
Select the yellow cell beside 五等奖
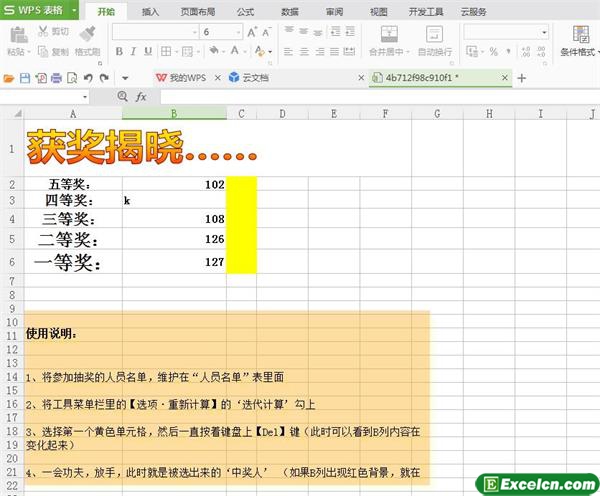pyautogui.click(x=241, y=184)
